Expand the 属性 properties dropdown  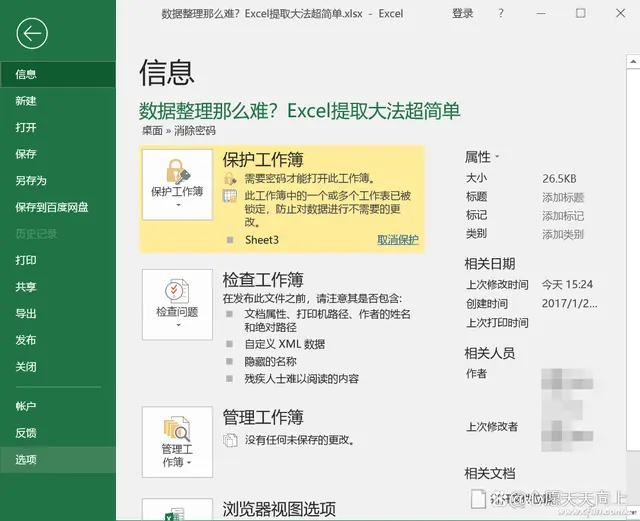[482, 157]
